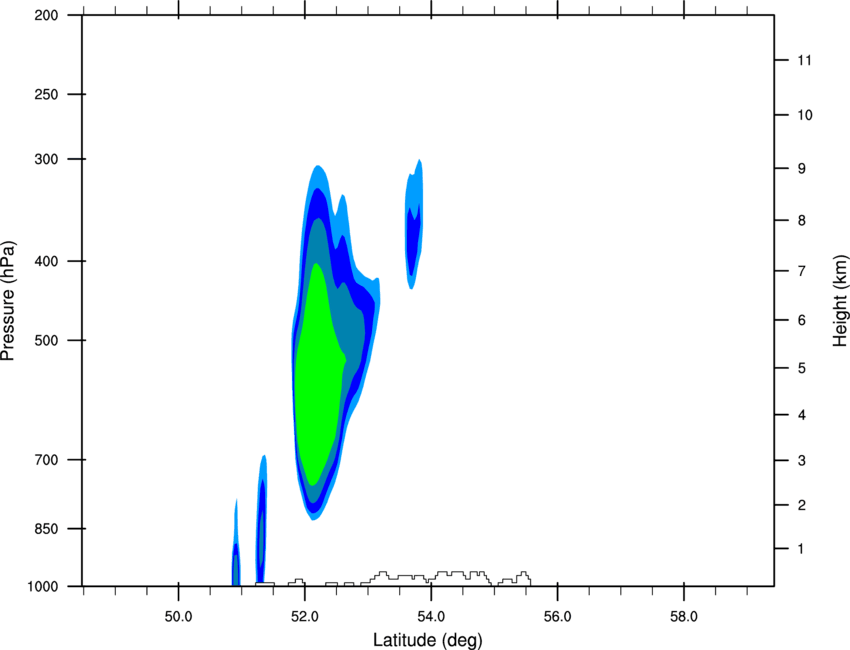
Task: Click the 3 km height label
Action: pyautogui.click(x=802, y=461)
